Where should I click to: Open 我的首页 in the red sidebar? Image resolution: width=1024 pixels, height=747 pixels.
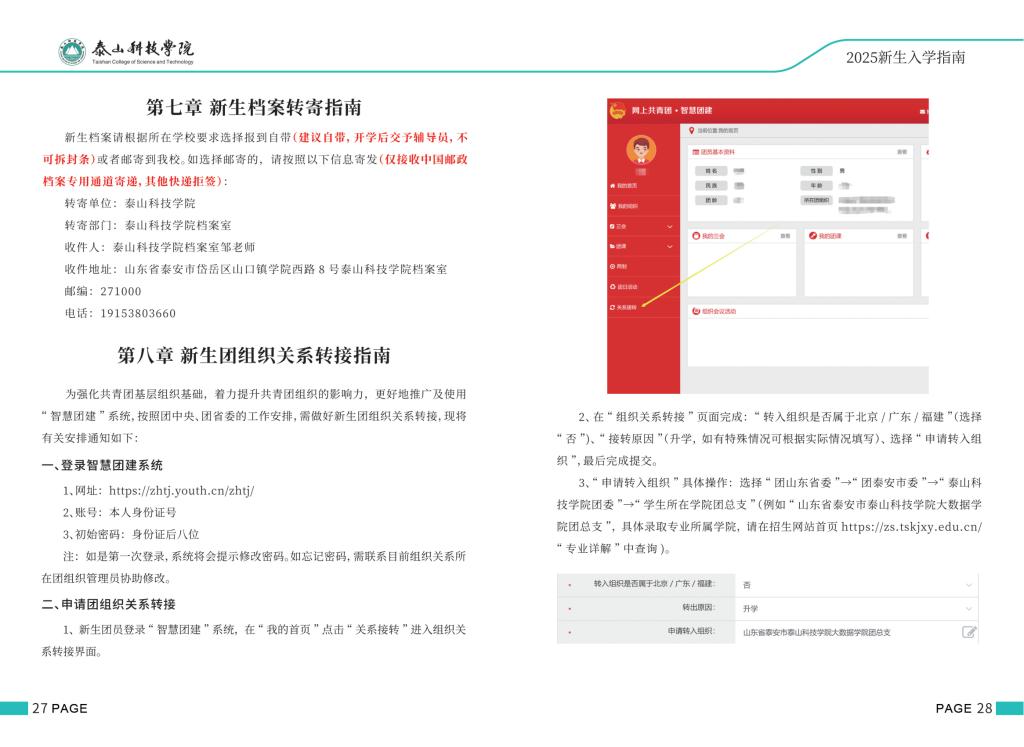click(x=625, y=187)
